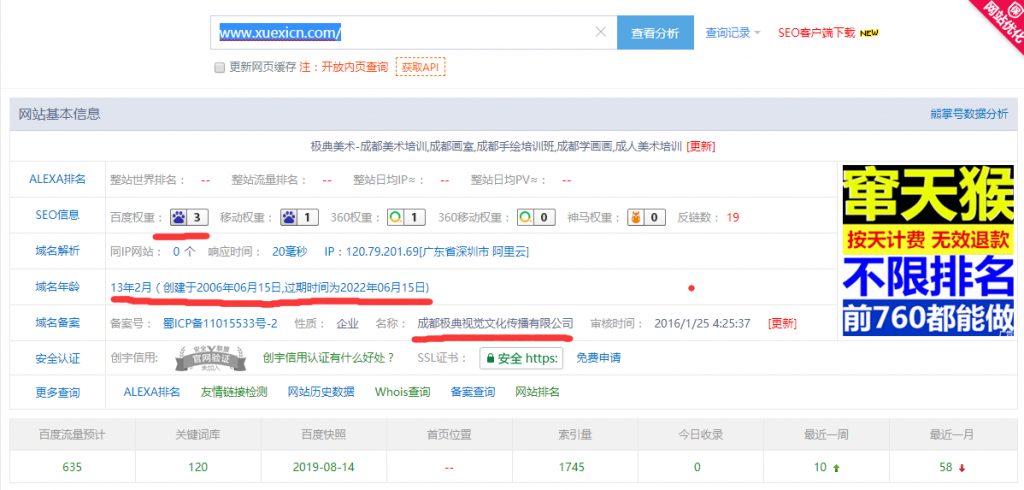Open the 域名解析 row label
The image size is (1024, 490).
(x=57, y=251)
